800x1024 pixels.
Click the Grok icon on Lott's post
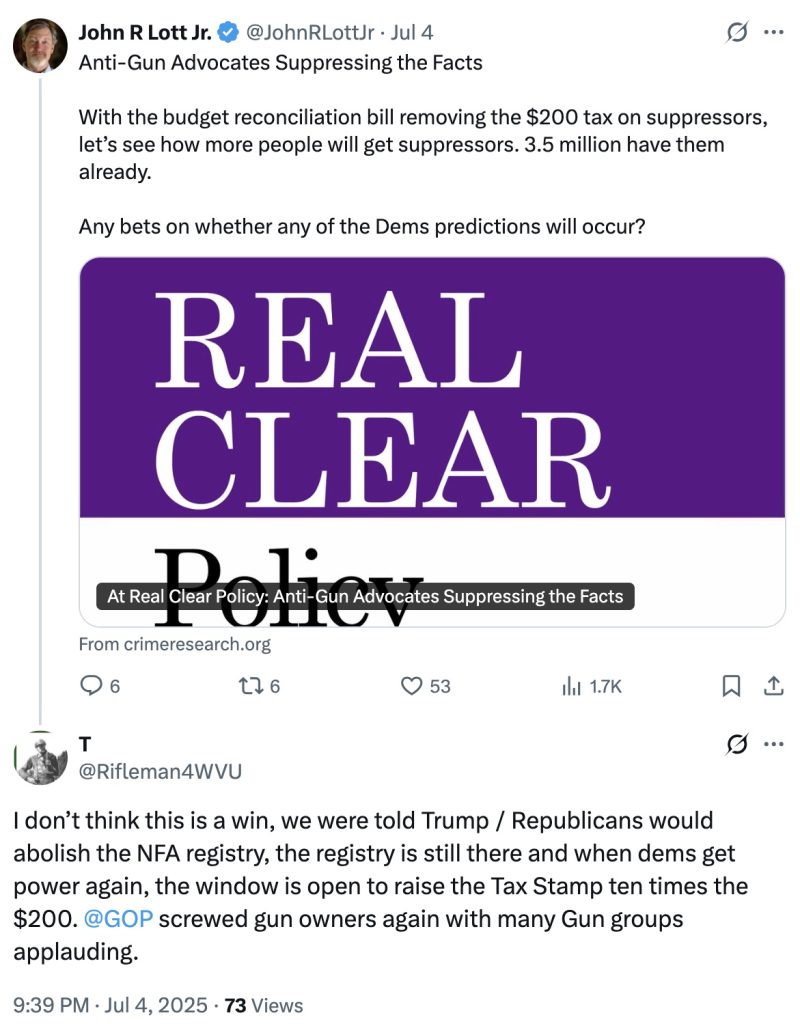point(737,33)
